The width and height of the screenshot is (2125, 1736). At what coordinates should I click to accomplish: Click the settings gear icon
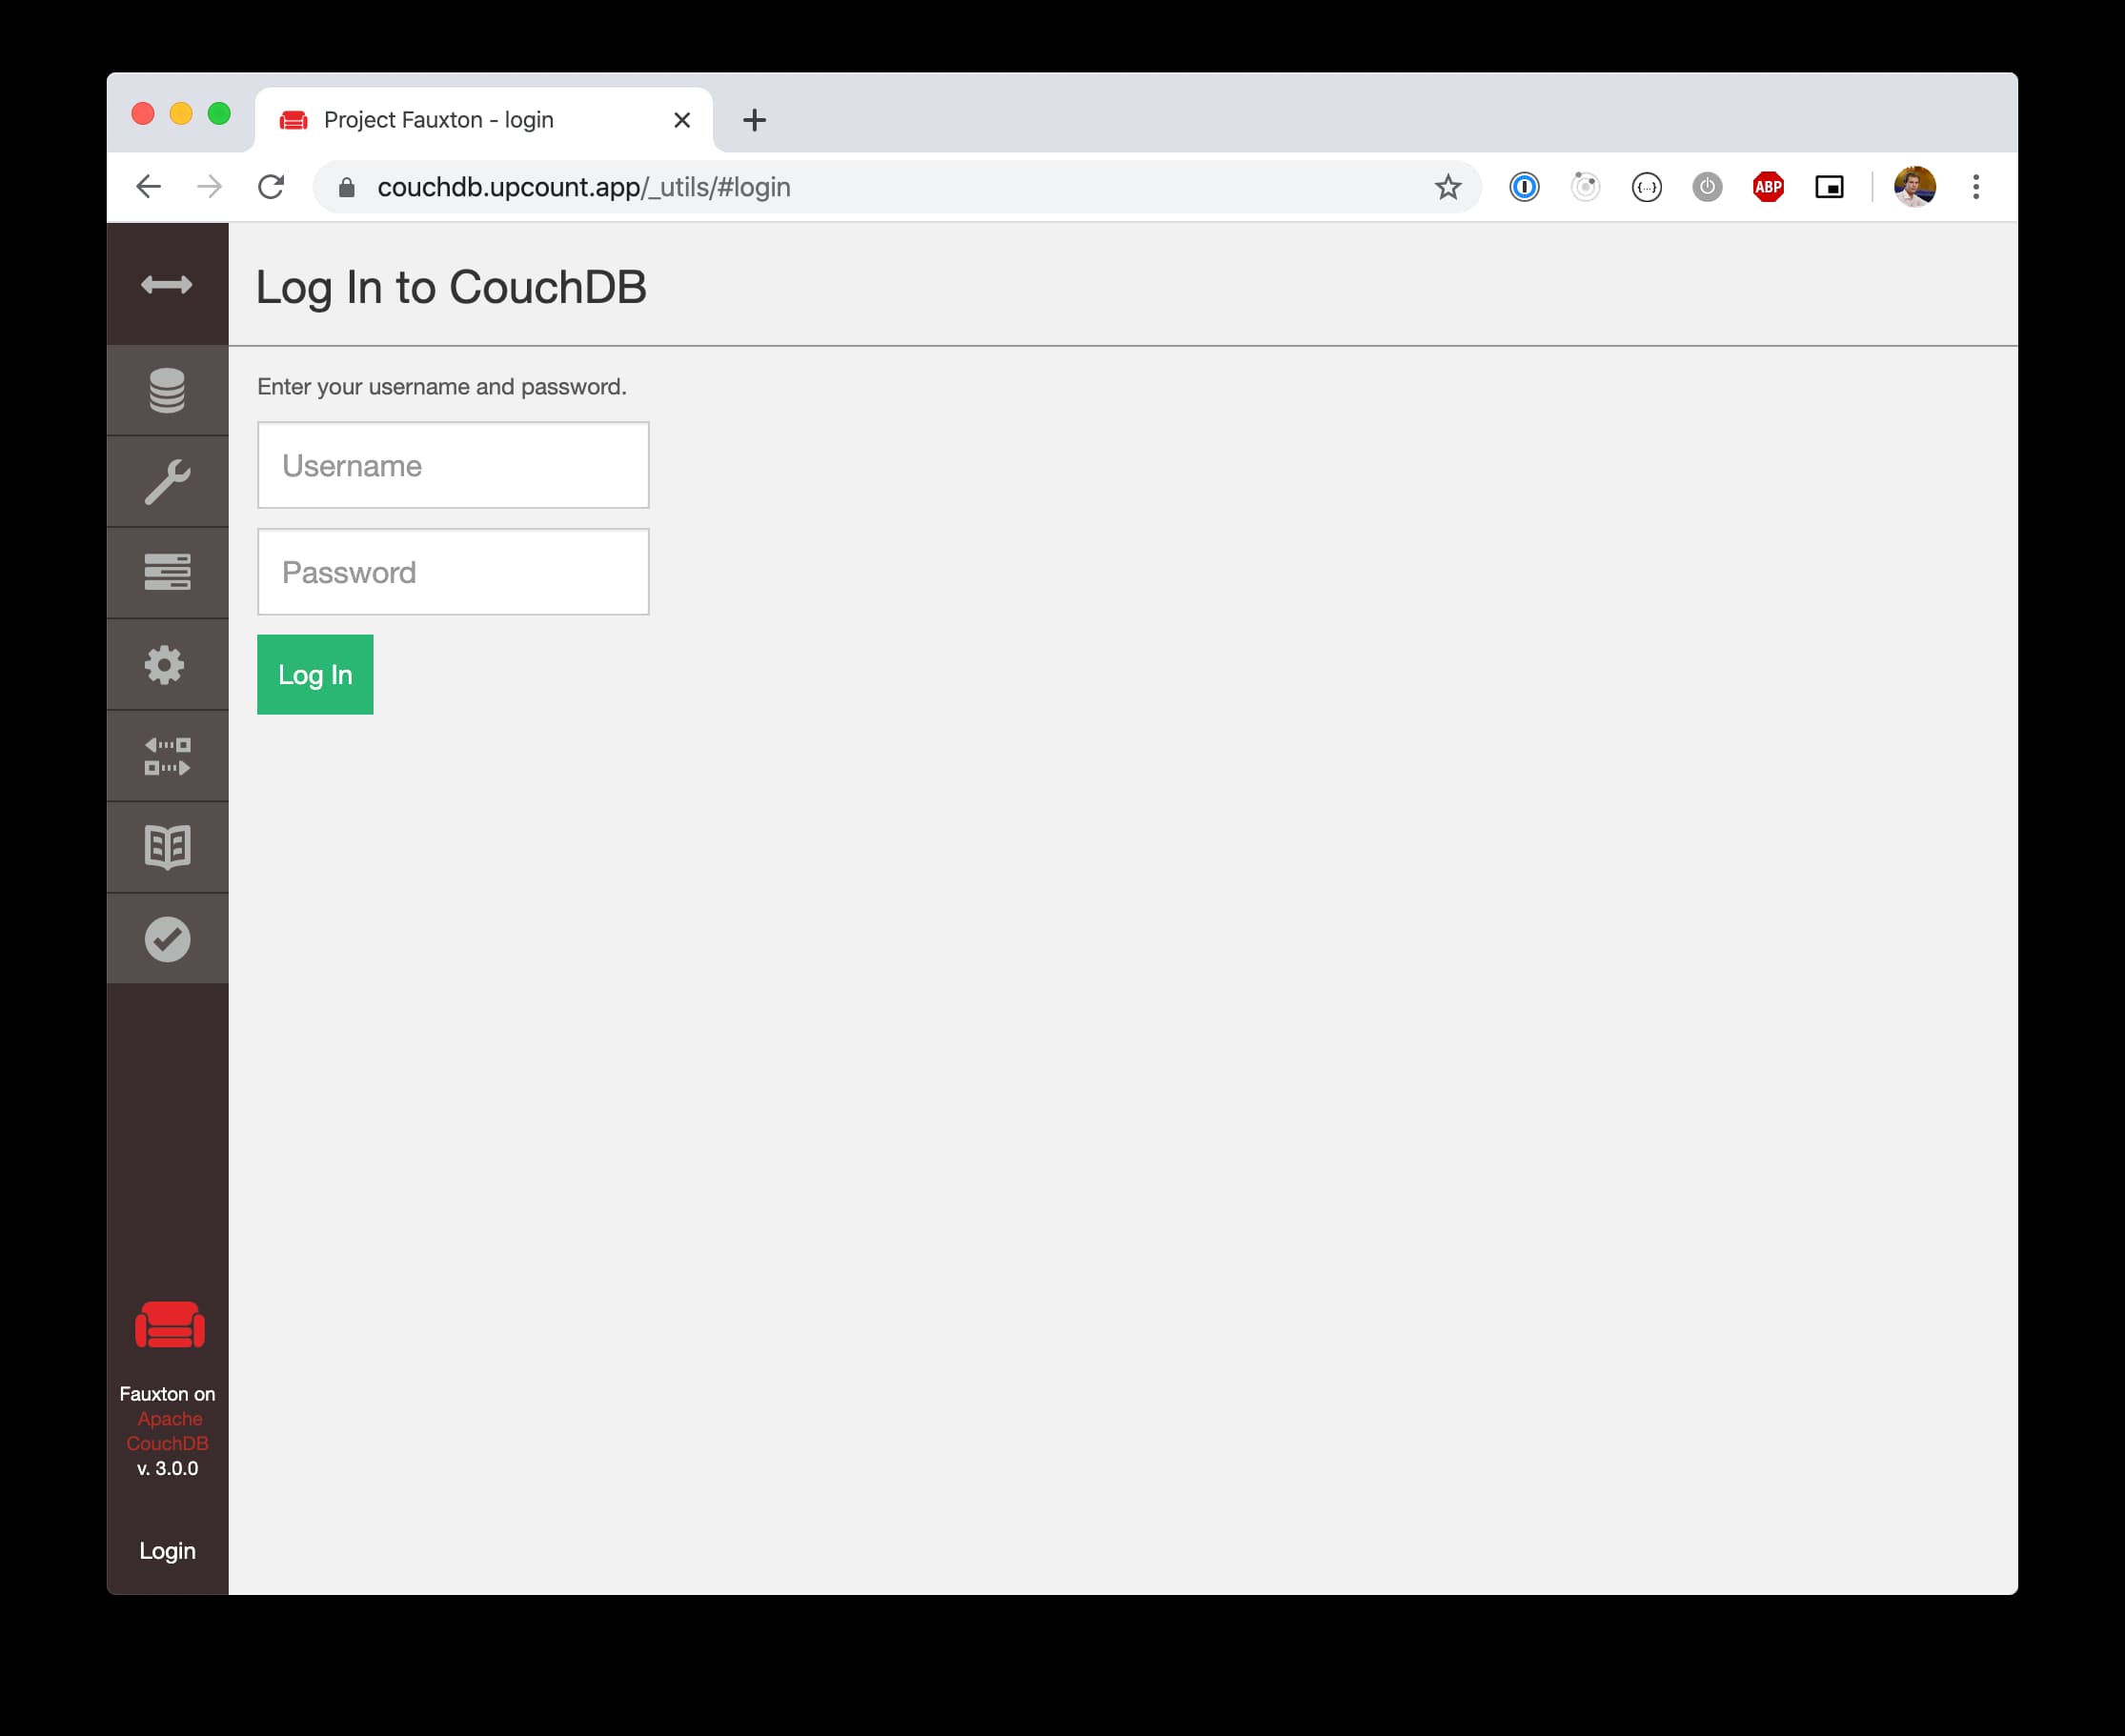172,667
